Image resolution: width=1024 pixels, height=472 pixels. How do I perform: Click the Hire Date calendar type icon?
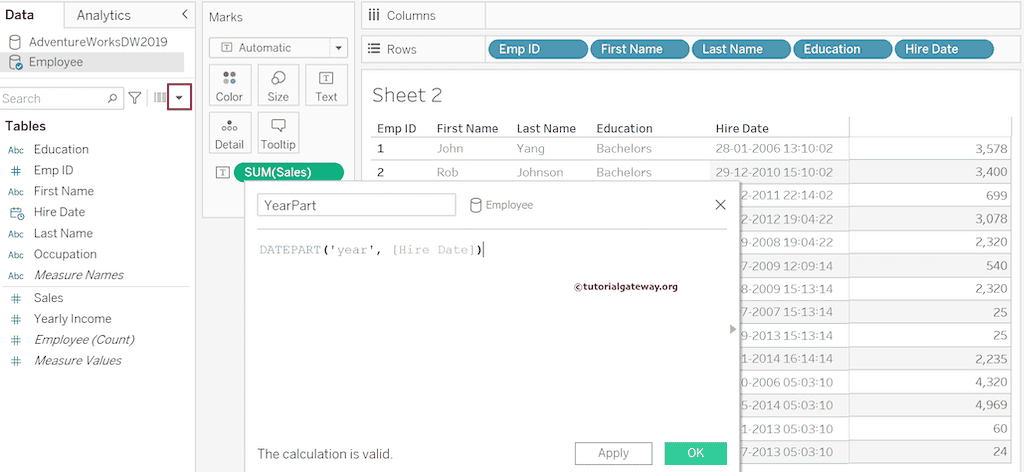(16, 212)
